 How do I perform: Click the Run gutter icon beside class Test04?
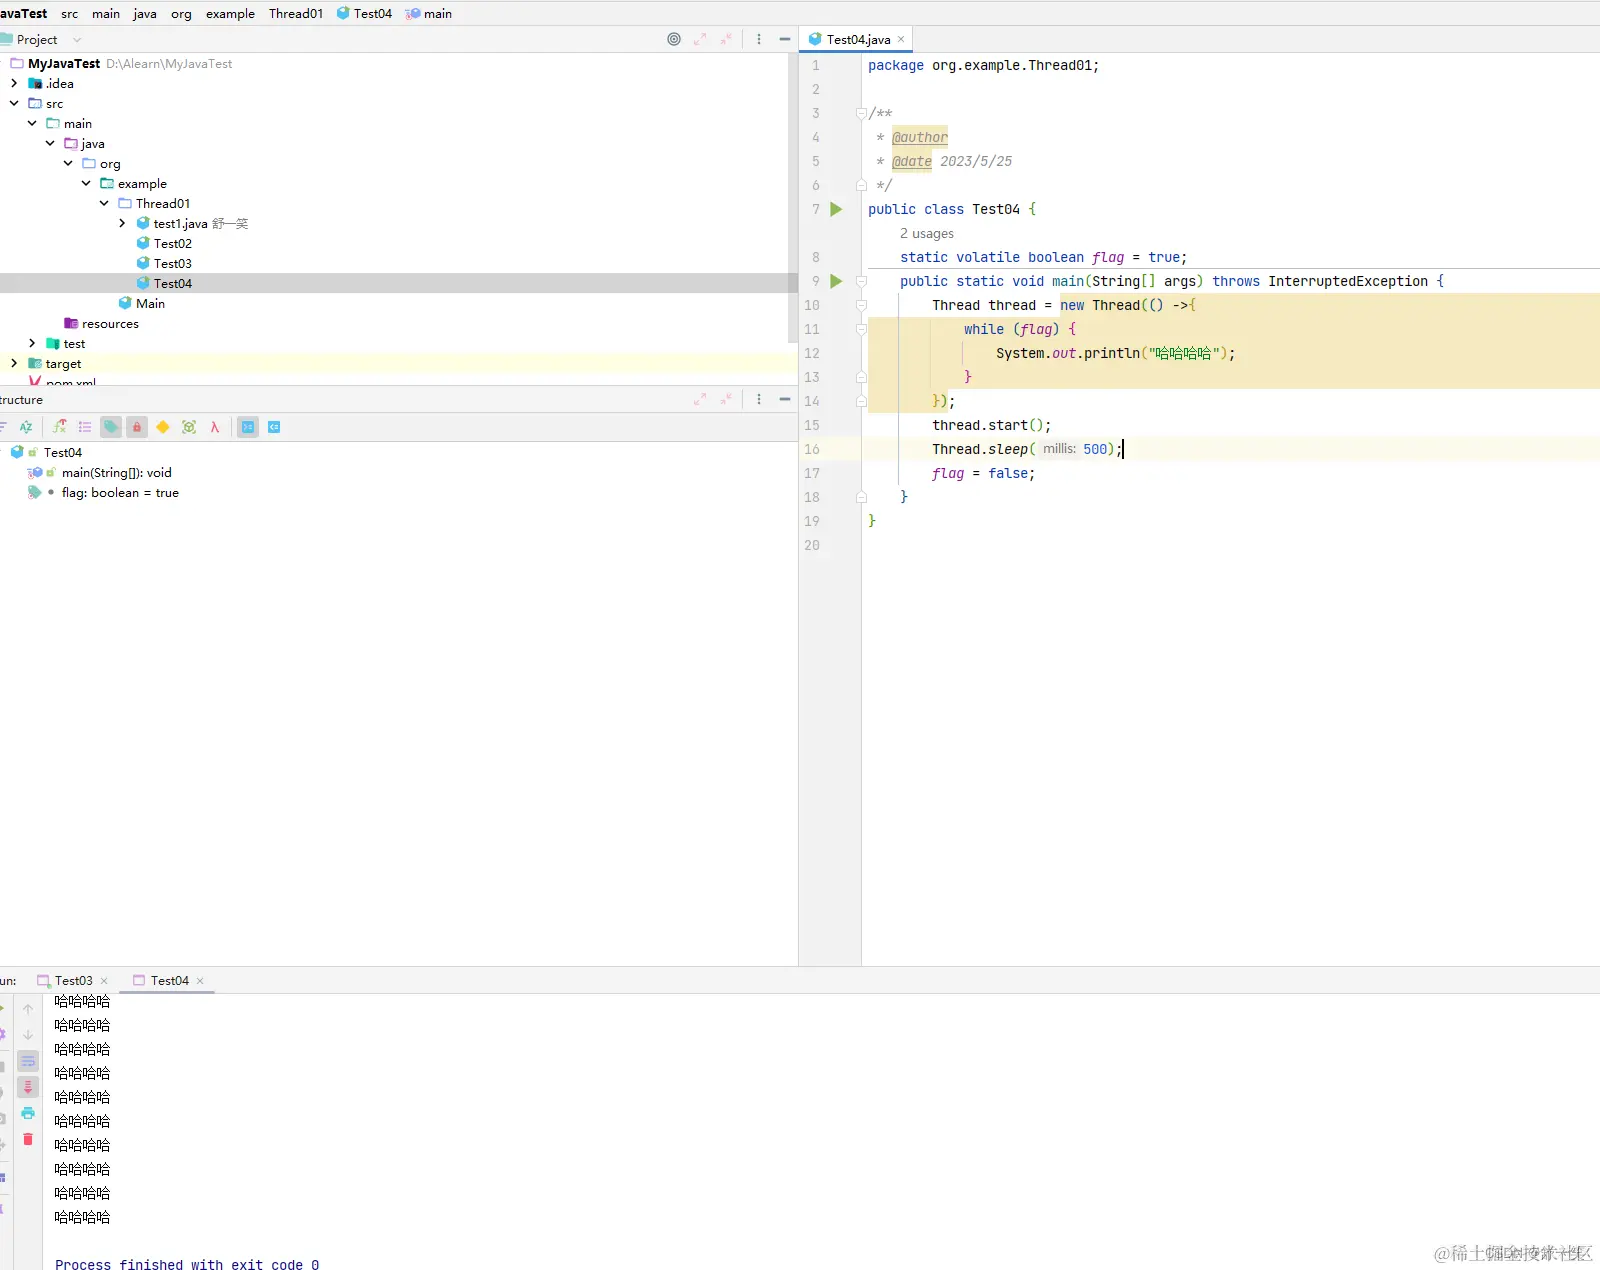(x=837, y=209)
